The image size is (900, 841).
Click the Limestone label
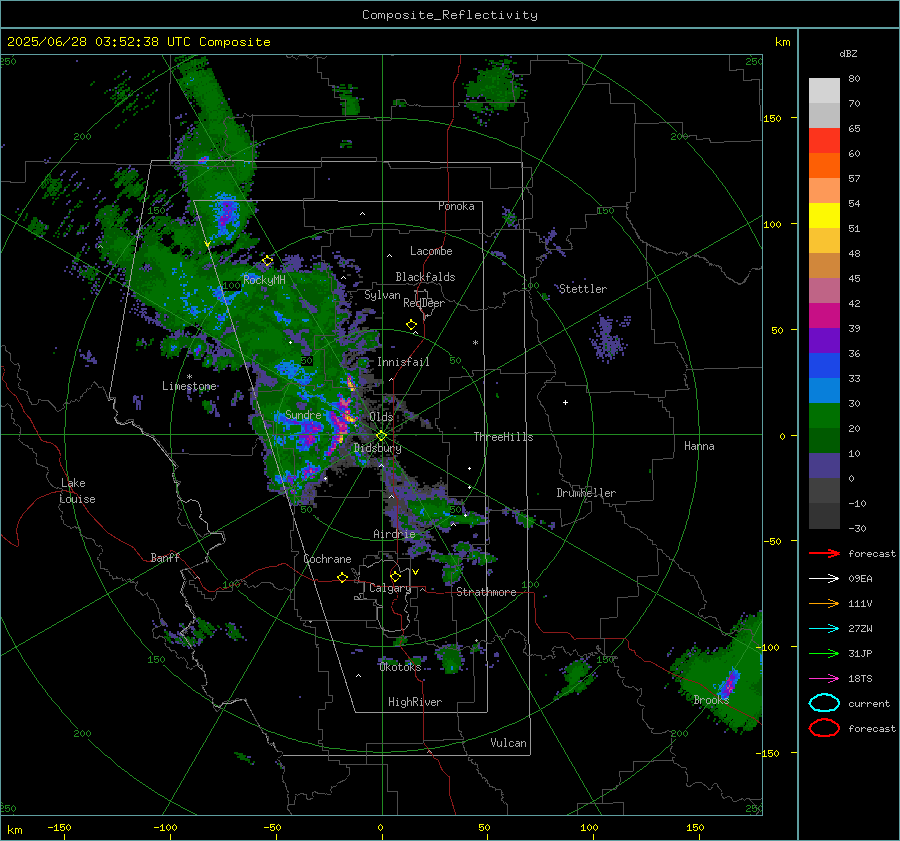point(189,386)
